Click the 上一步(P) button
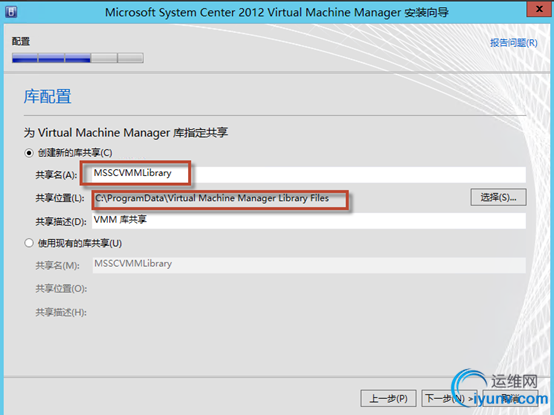The height and width of the screenshot is (415, 554). coord(388,398)
